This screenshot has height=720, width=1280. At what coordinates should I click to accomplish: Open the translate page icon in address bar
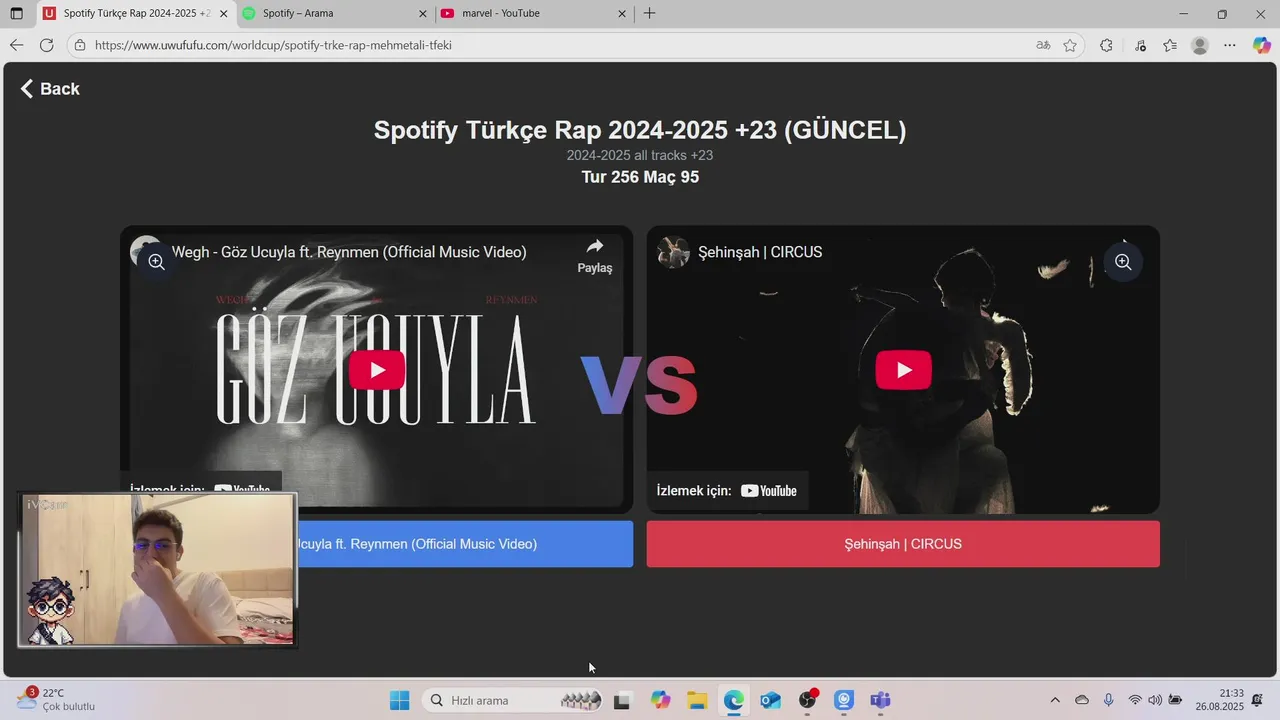(x=1043, y=45)
